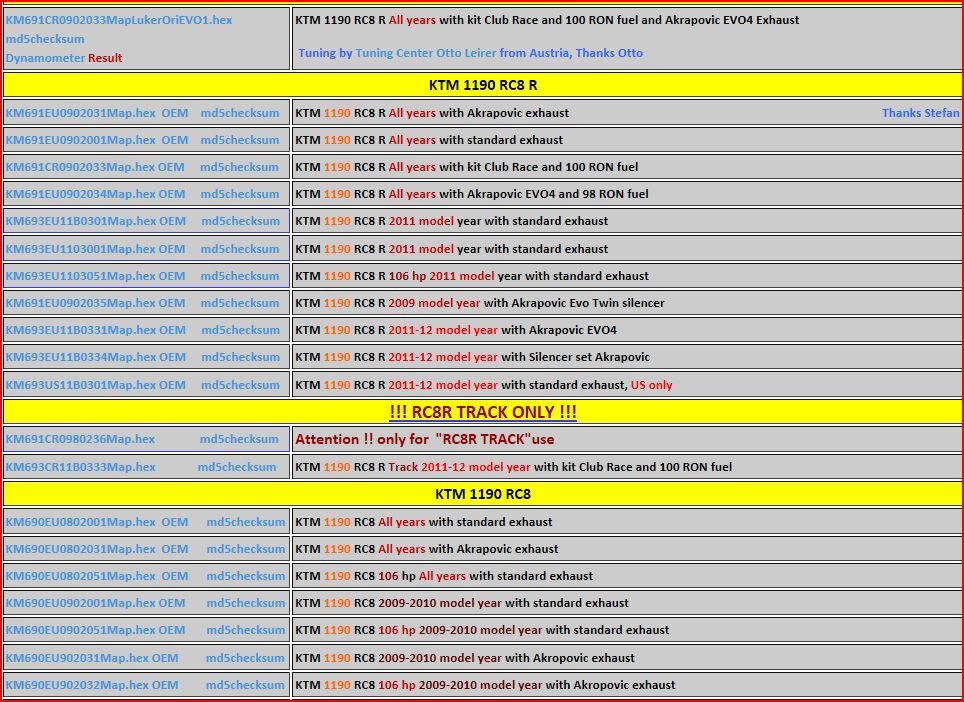Open md5checksum for KM691EU0902001Map.hex
964x702 pixels.
click(239, 140)
